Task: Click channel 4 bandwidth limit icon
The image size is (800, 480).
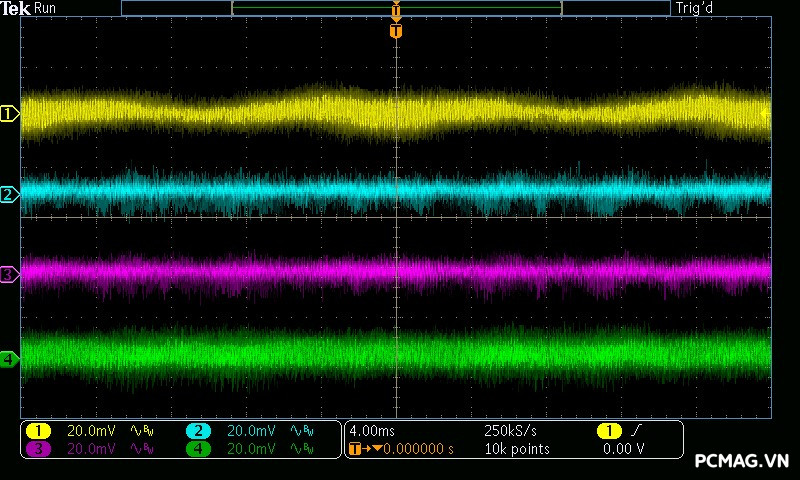Action: tap(301, 449)
